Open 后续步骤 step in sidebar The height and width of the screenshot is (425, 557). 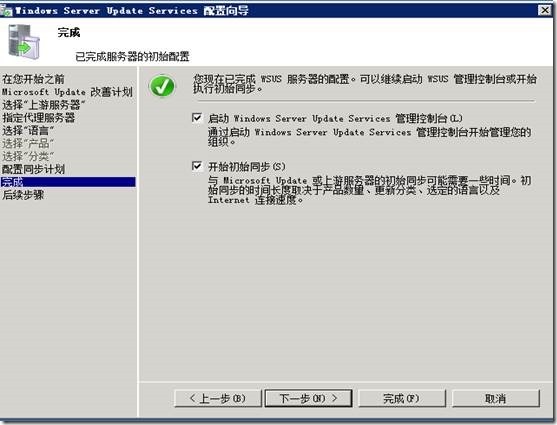(x=23, y=195)
